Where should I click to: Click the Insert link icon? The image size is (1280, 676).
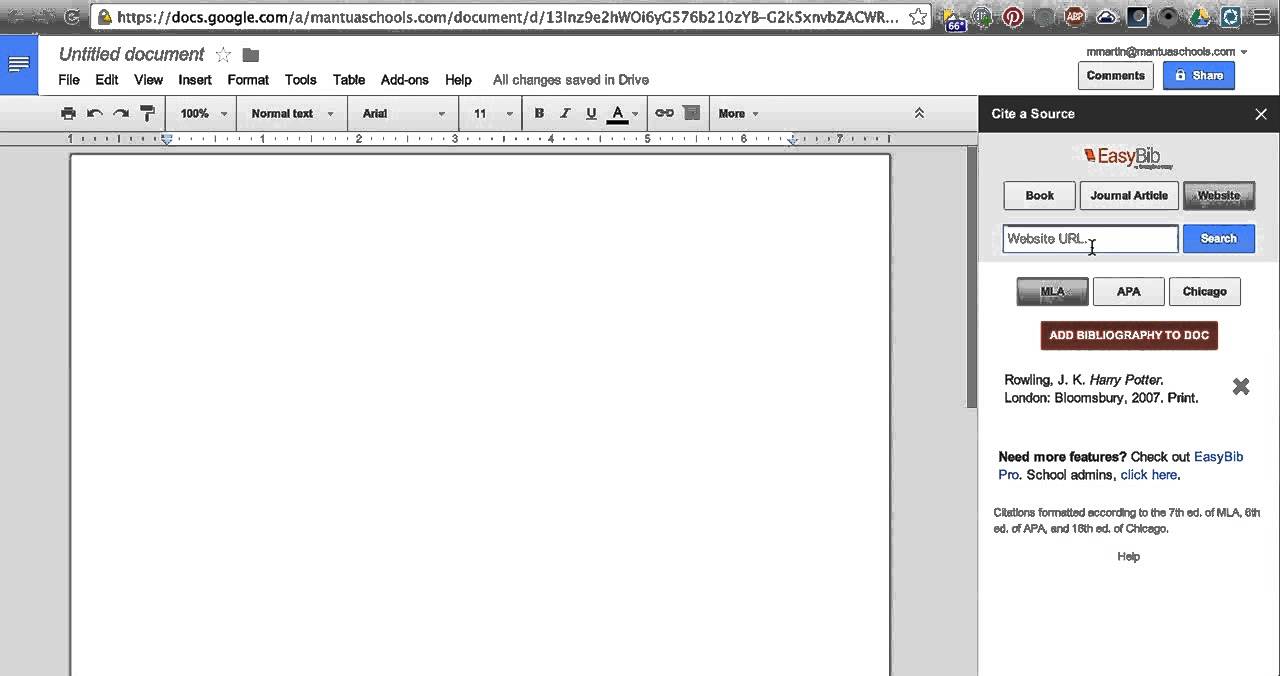coord(664,114)
